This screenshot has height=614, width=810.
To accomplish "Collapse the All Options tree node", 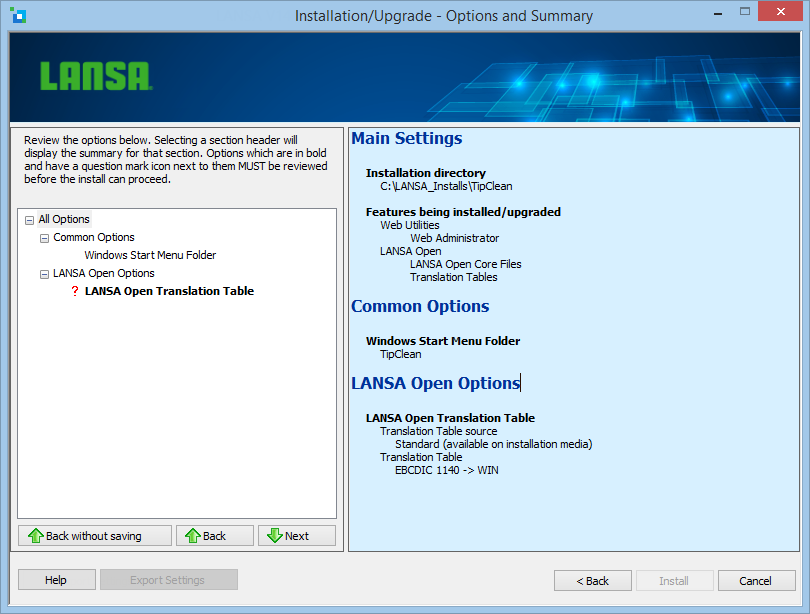I will pyautogui.click(x=29, y=220).
